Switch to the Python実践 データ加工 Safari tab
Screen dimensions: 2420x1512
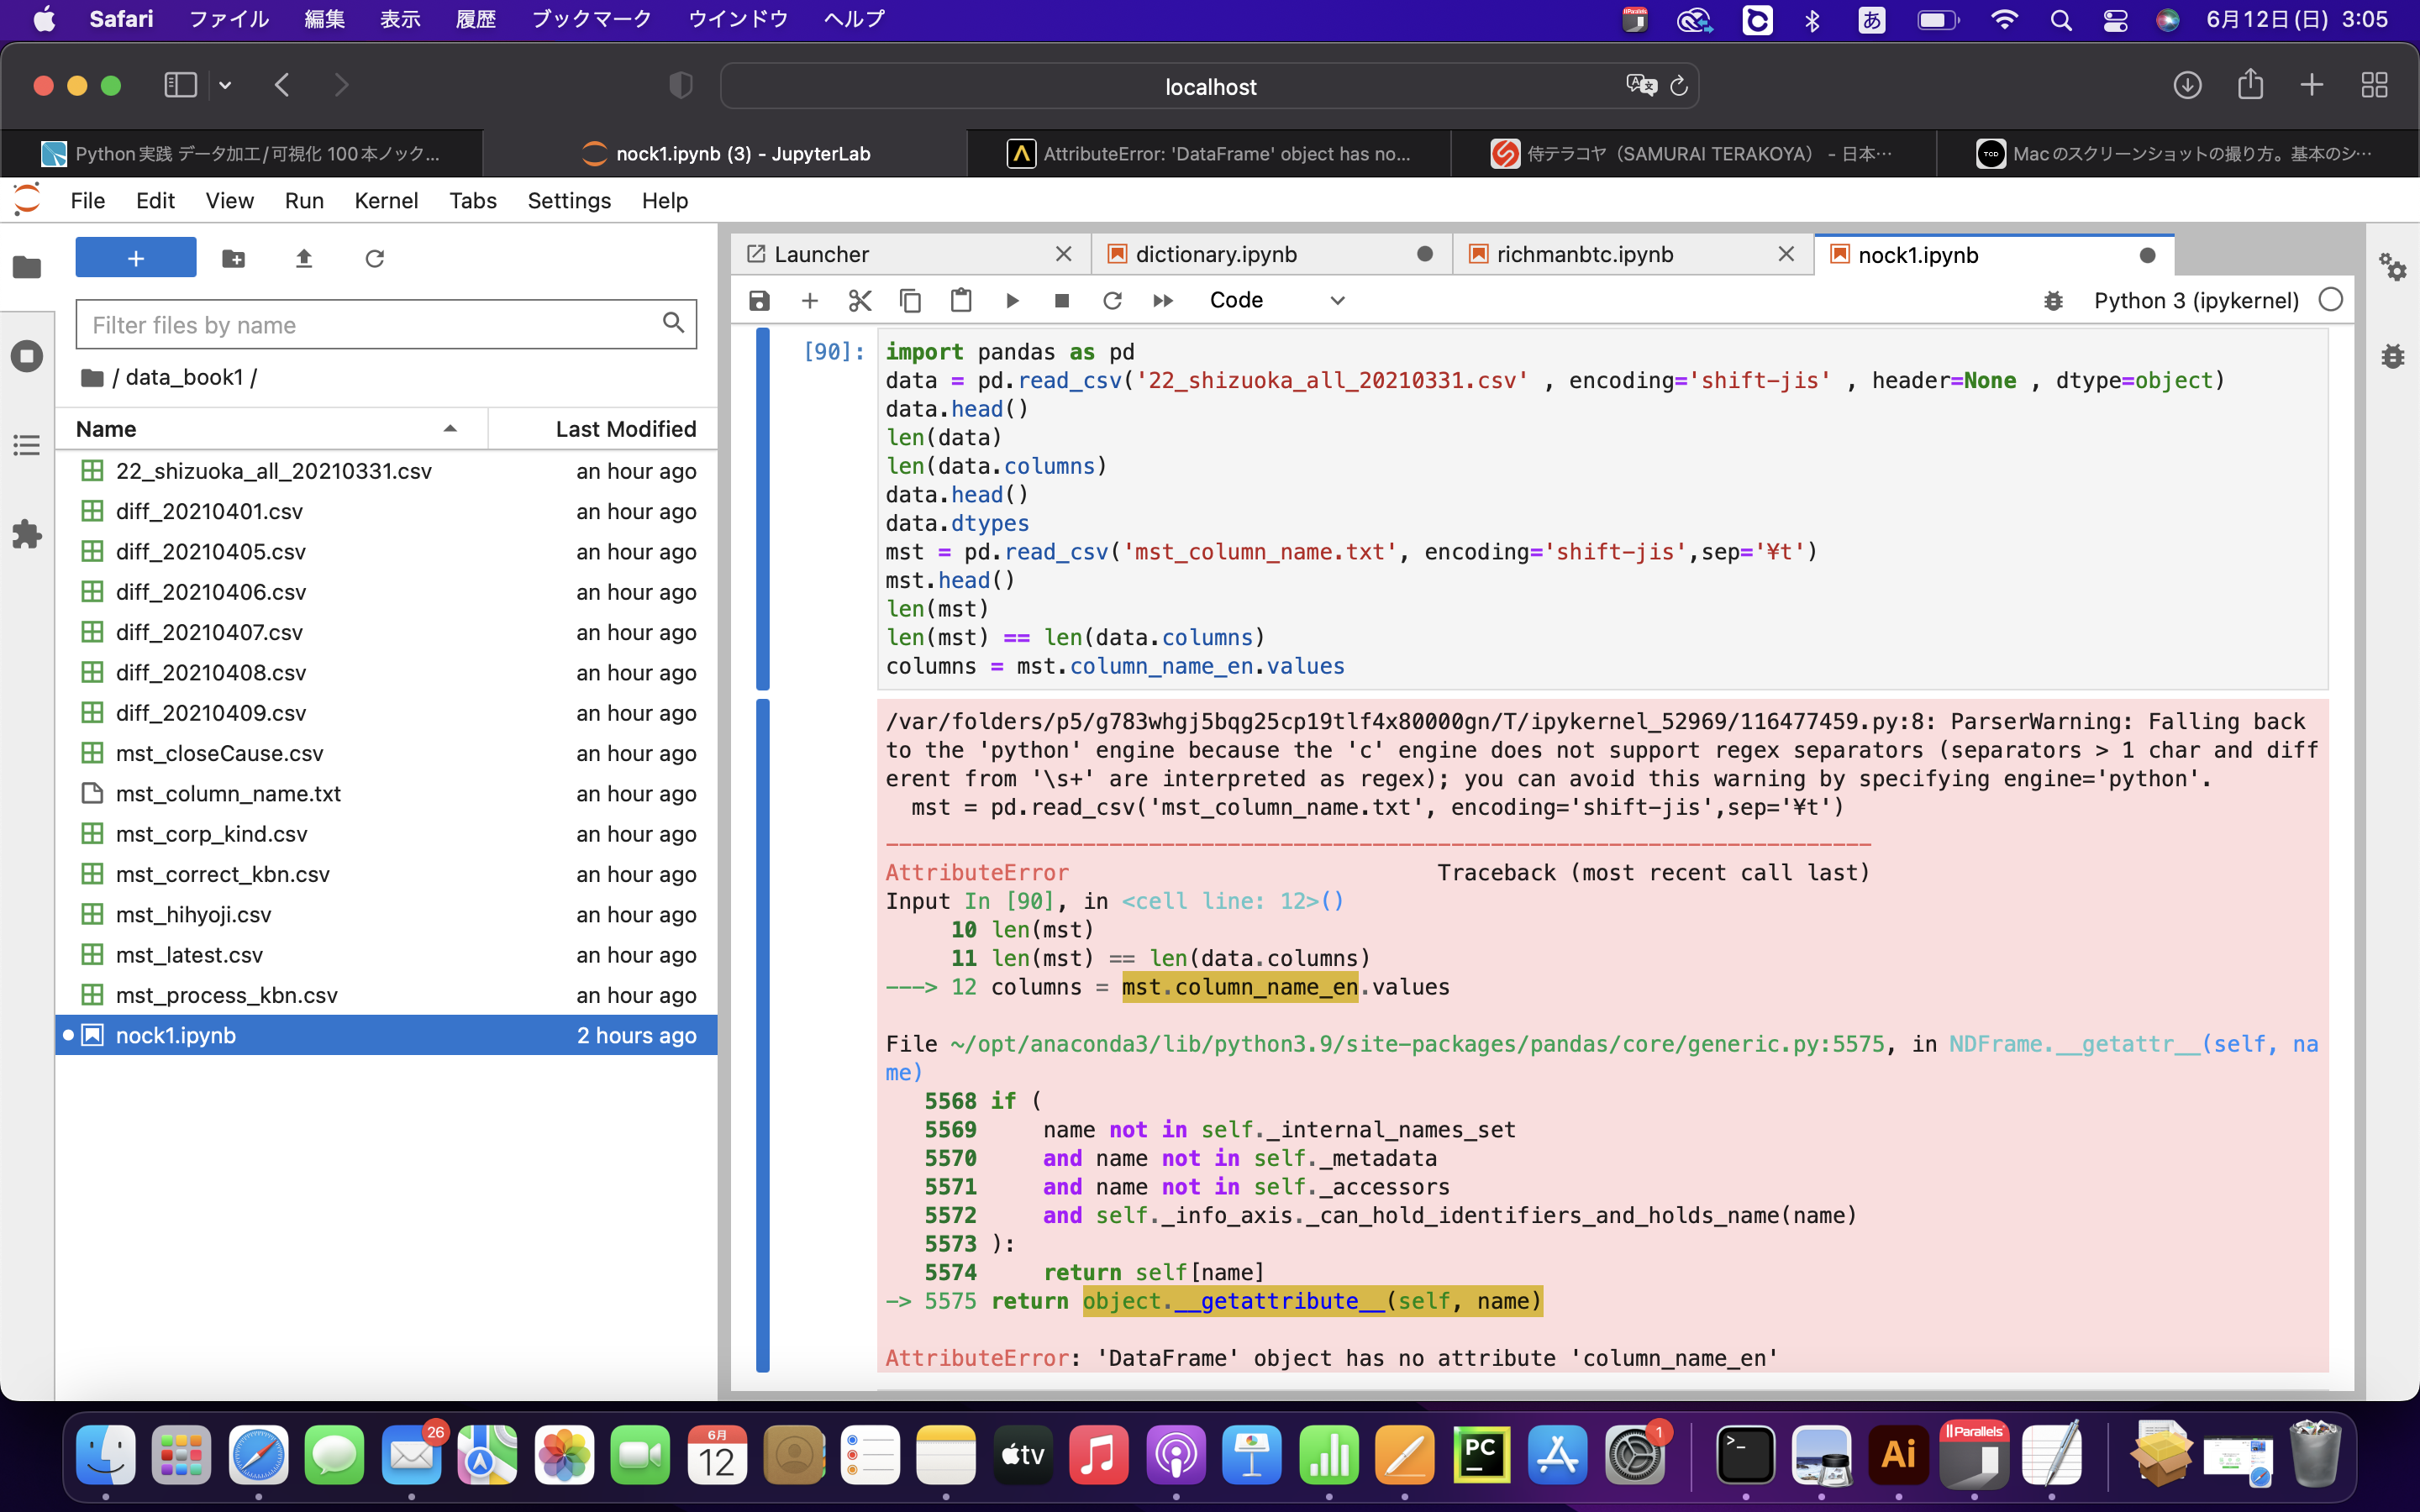point(241,153)
